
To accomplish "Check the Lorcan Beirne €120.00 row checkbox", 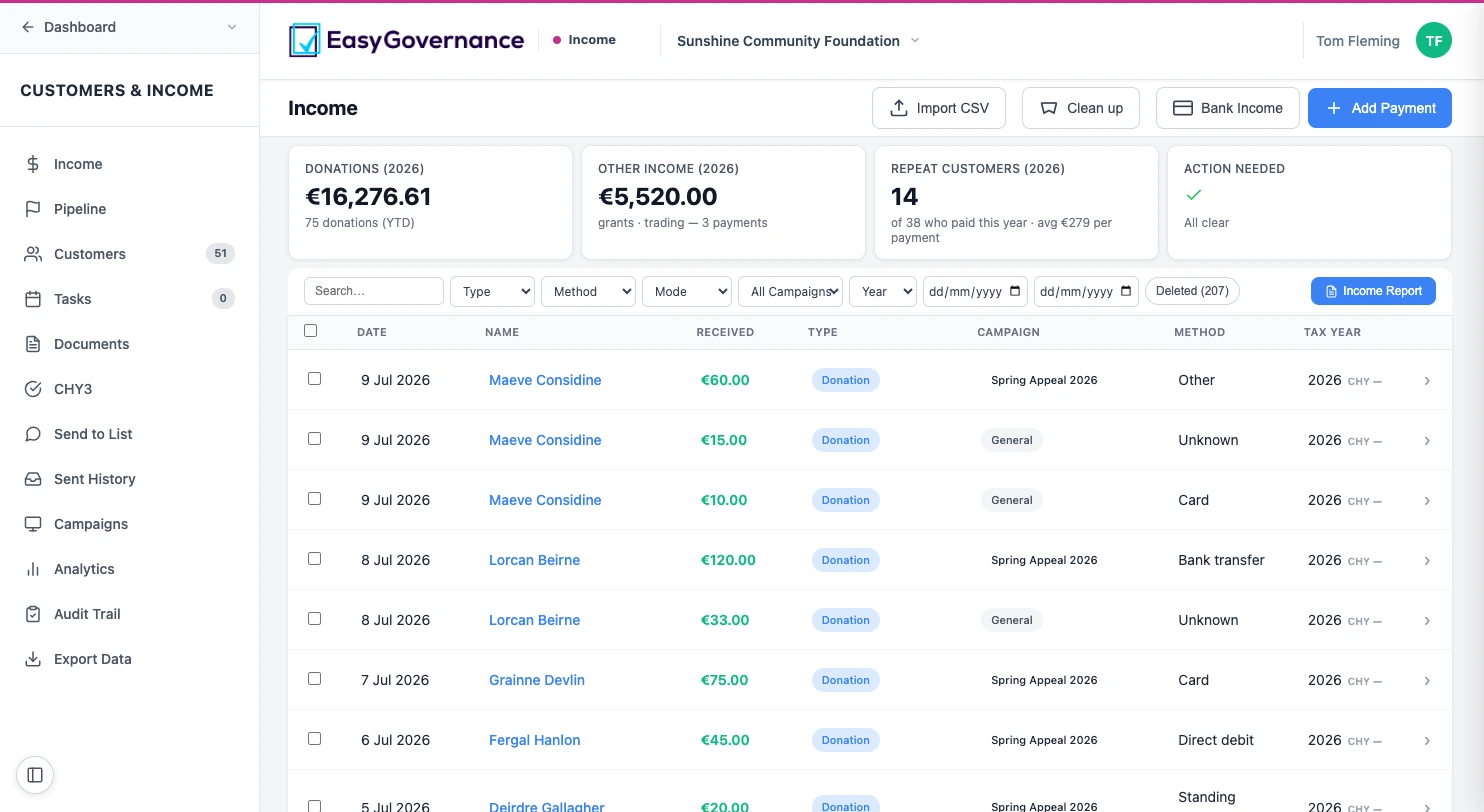I will pyautogui.click(x=314, y=559).
